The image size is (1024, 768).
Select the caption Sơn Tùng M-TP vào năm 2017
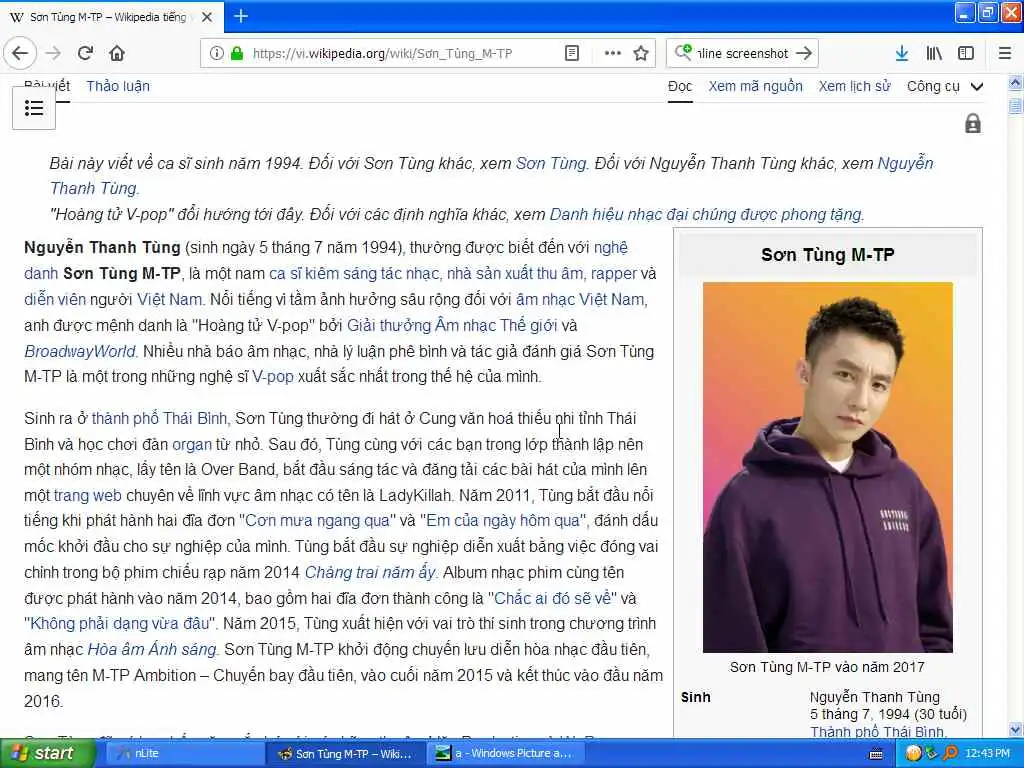coord(827,667)
